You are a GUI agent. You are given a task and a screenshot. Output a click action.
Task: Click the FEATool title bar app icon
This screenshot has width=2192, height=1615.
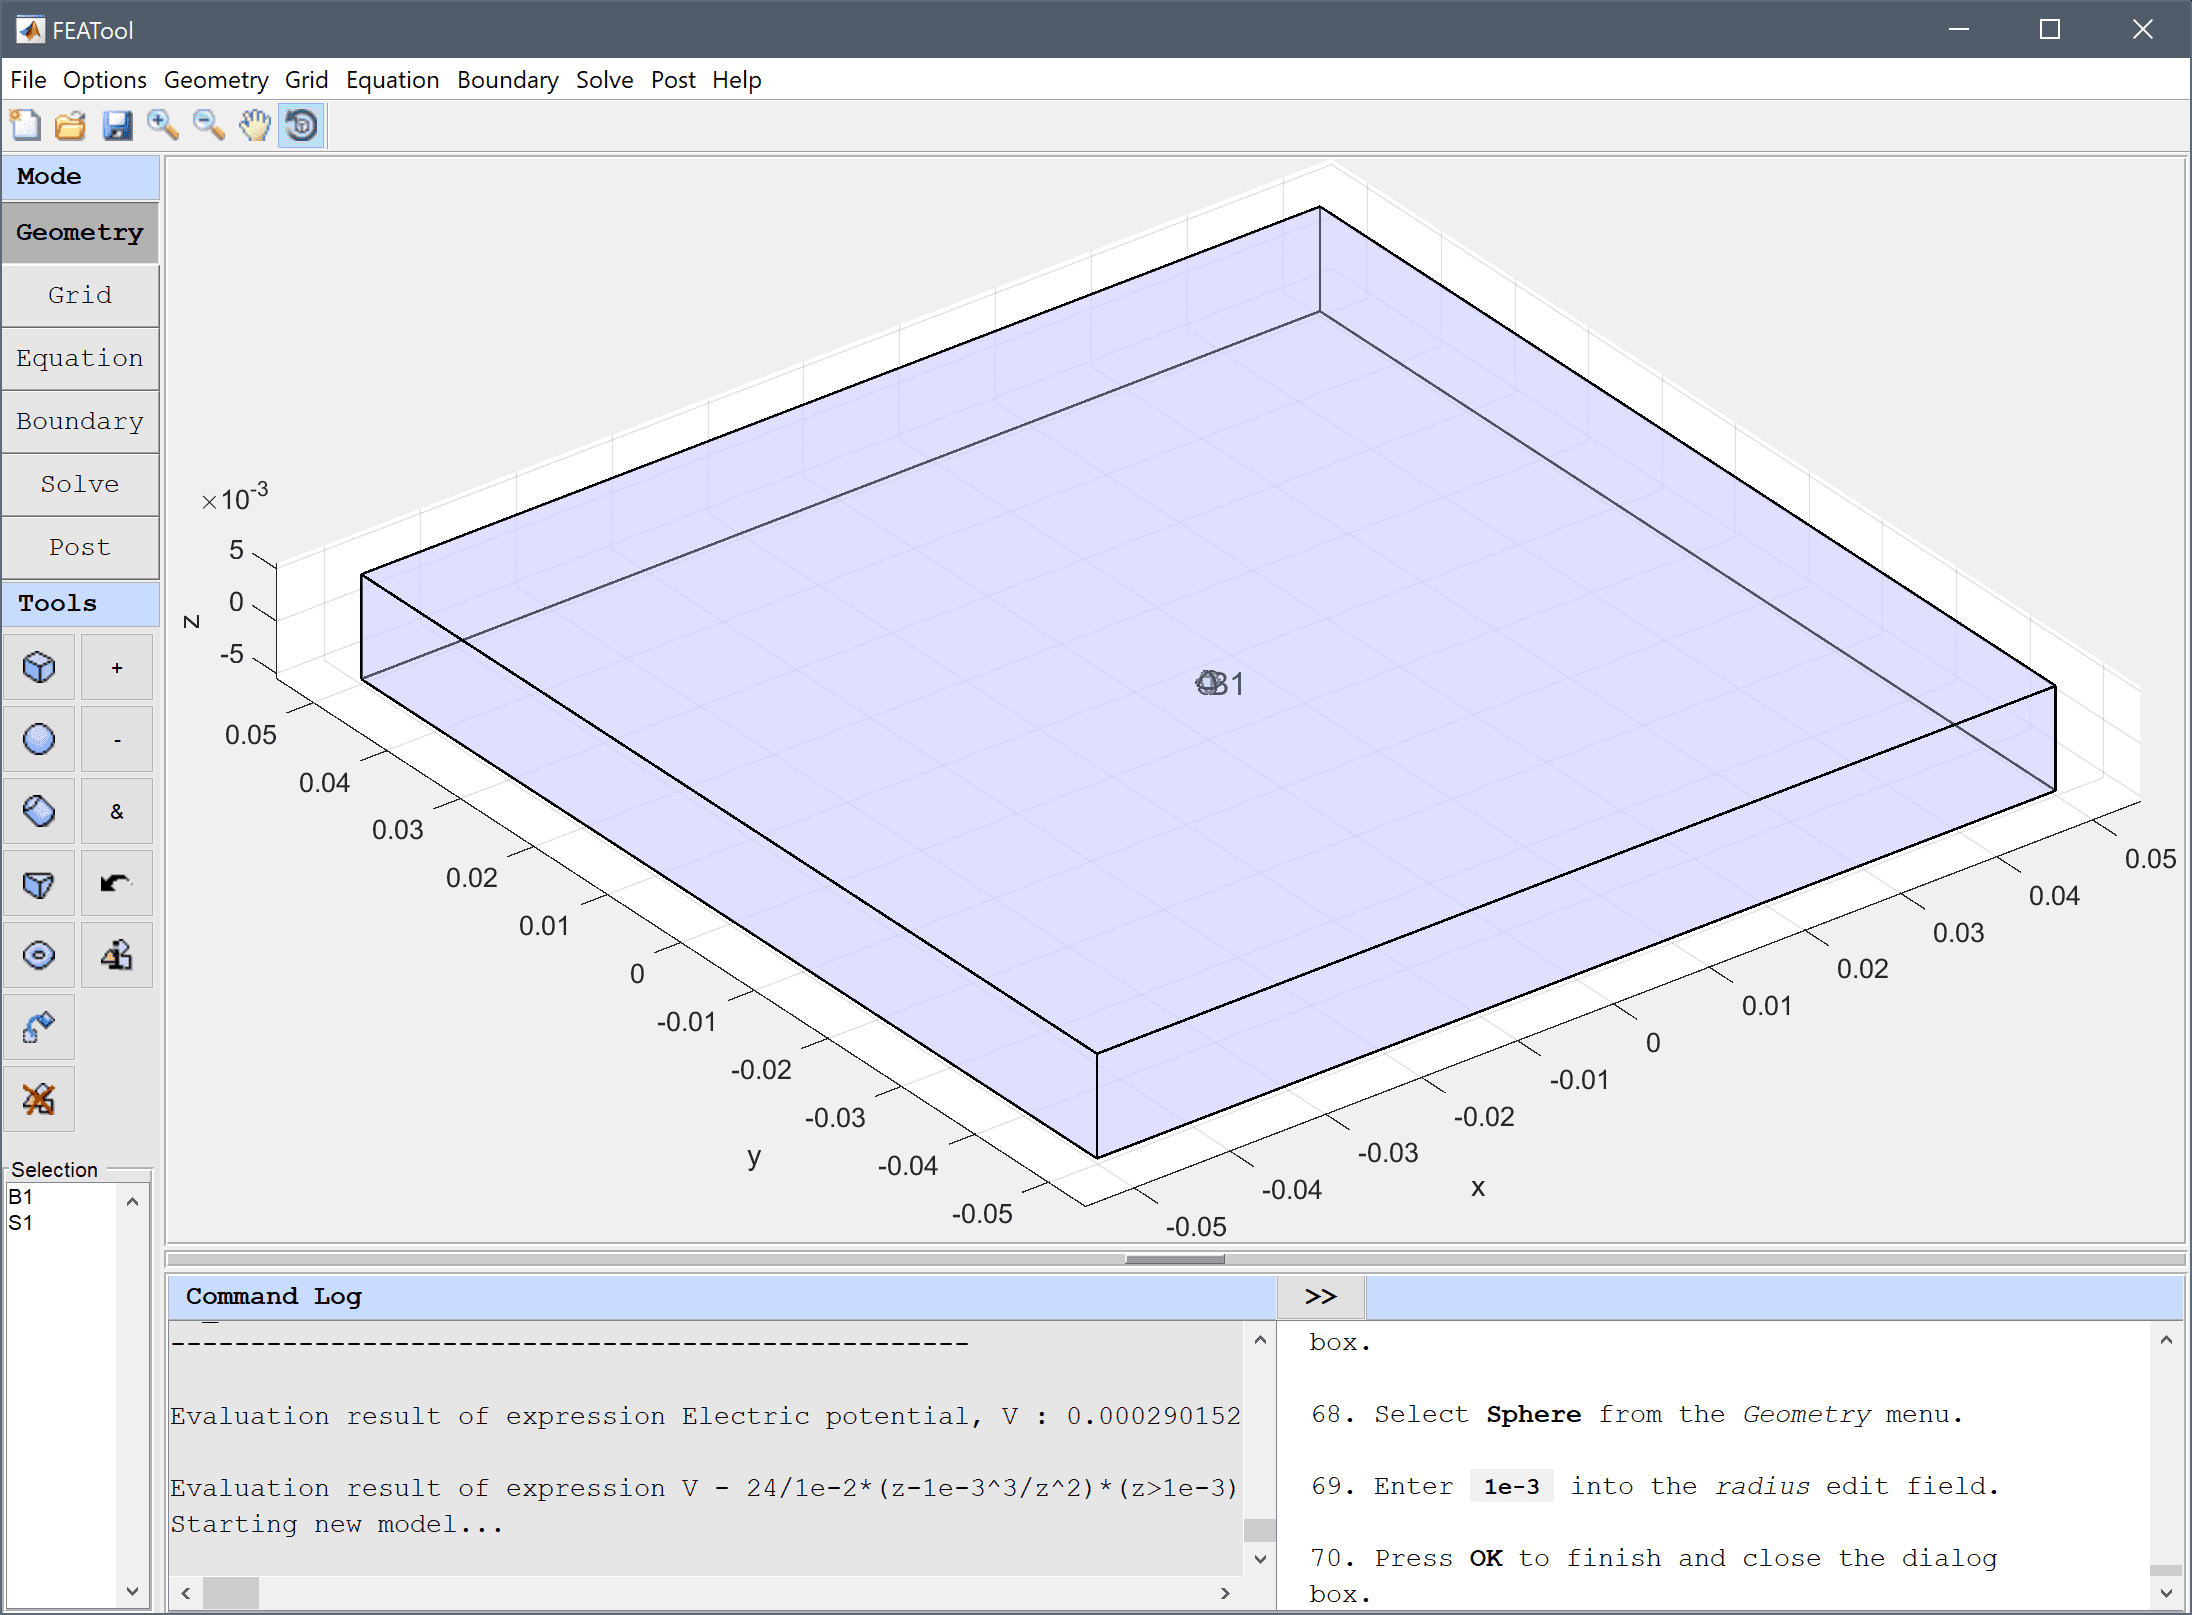pyautogui.click(x=30, y=30)
